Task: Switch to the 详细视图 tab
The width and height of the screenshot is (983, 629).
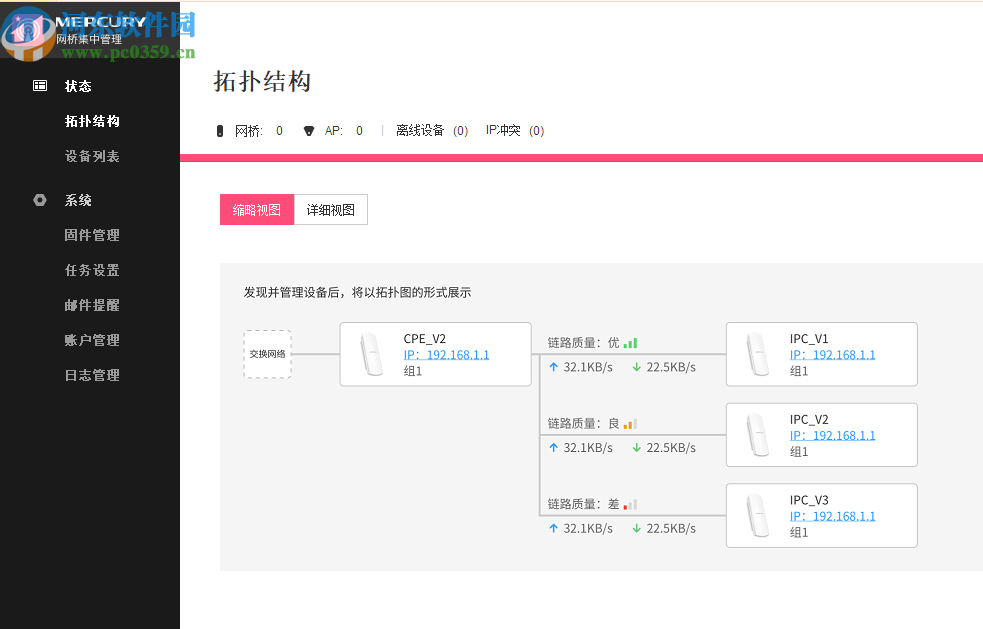Action: 331,209
